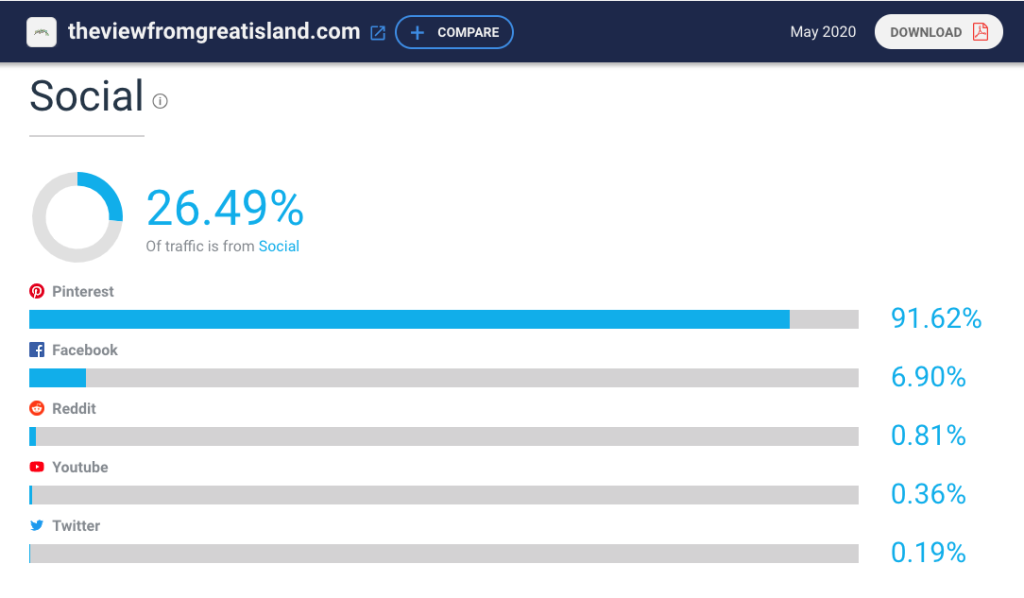Image resolution: width=1024 pixels, height=598 pixels.
Task: Click the Facebook logo icon
Action: click(x=37, y=350)
